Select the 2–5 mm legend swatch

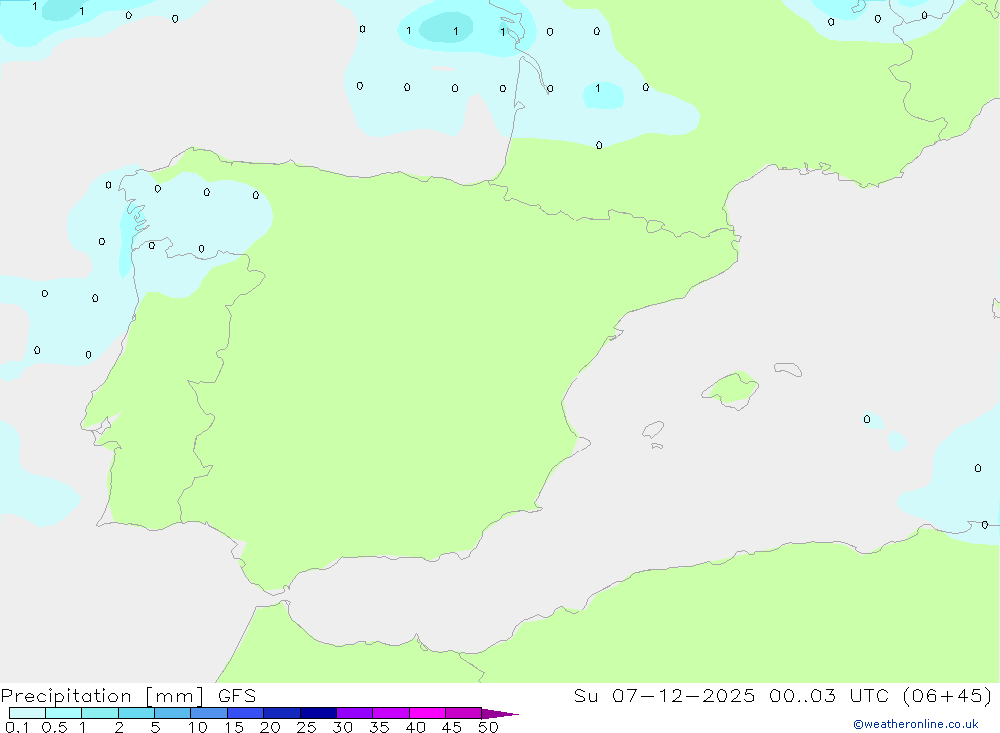136,713
